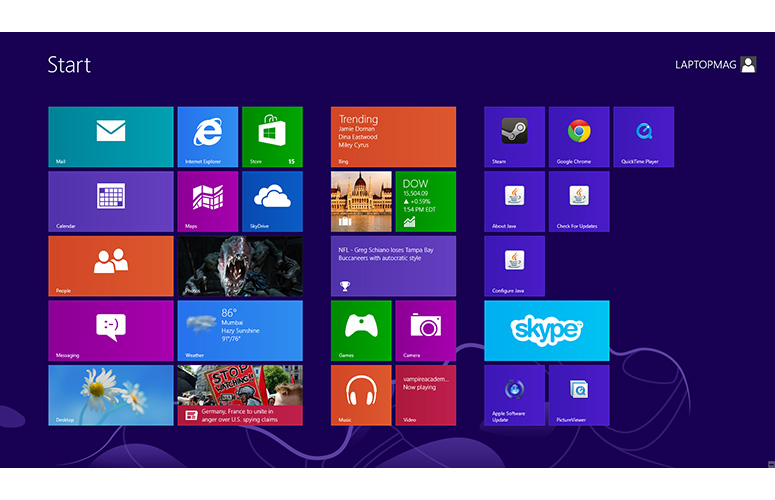Open the People tile
Viewport: 775px width, 500px height.
pos(111,266)
